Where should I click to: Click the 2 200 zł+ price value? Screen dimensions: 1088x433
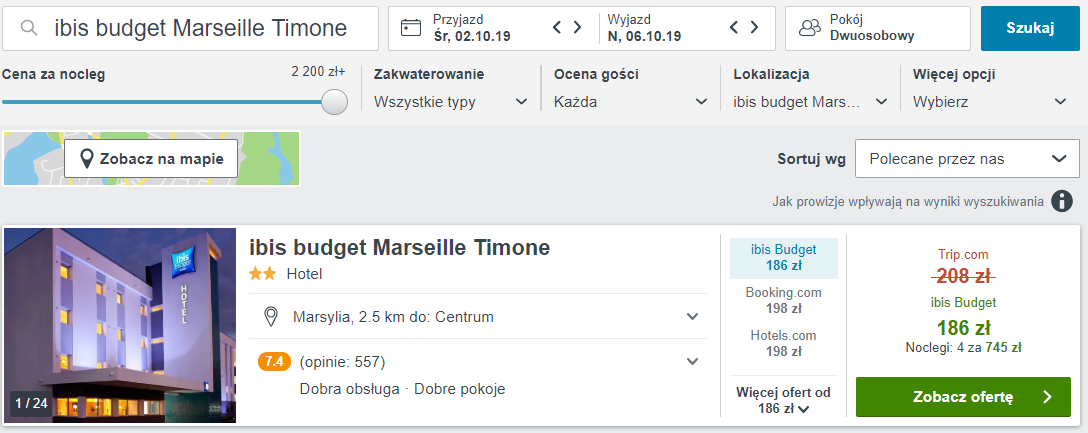pyautogui.click(x=318, y=71)
